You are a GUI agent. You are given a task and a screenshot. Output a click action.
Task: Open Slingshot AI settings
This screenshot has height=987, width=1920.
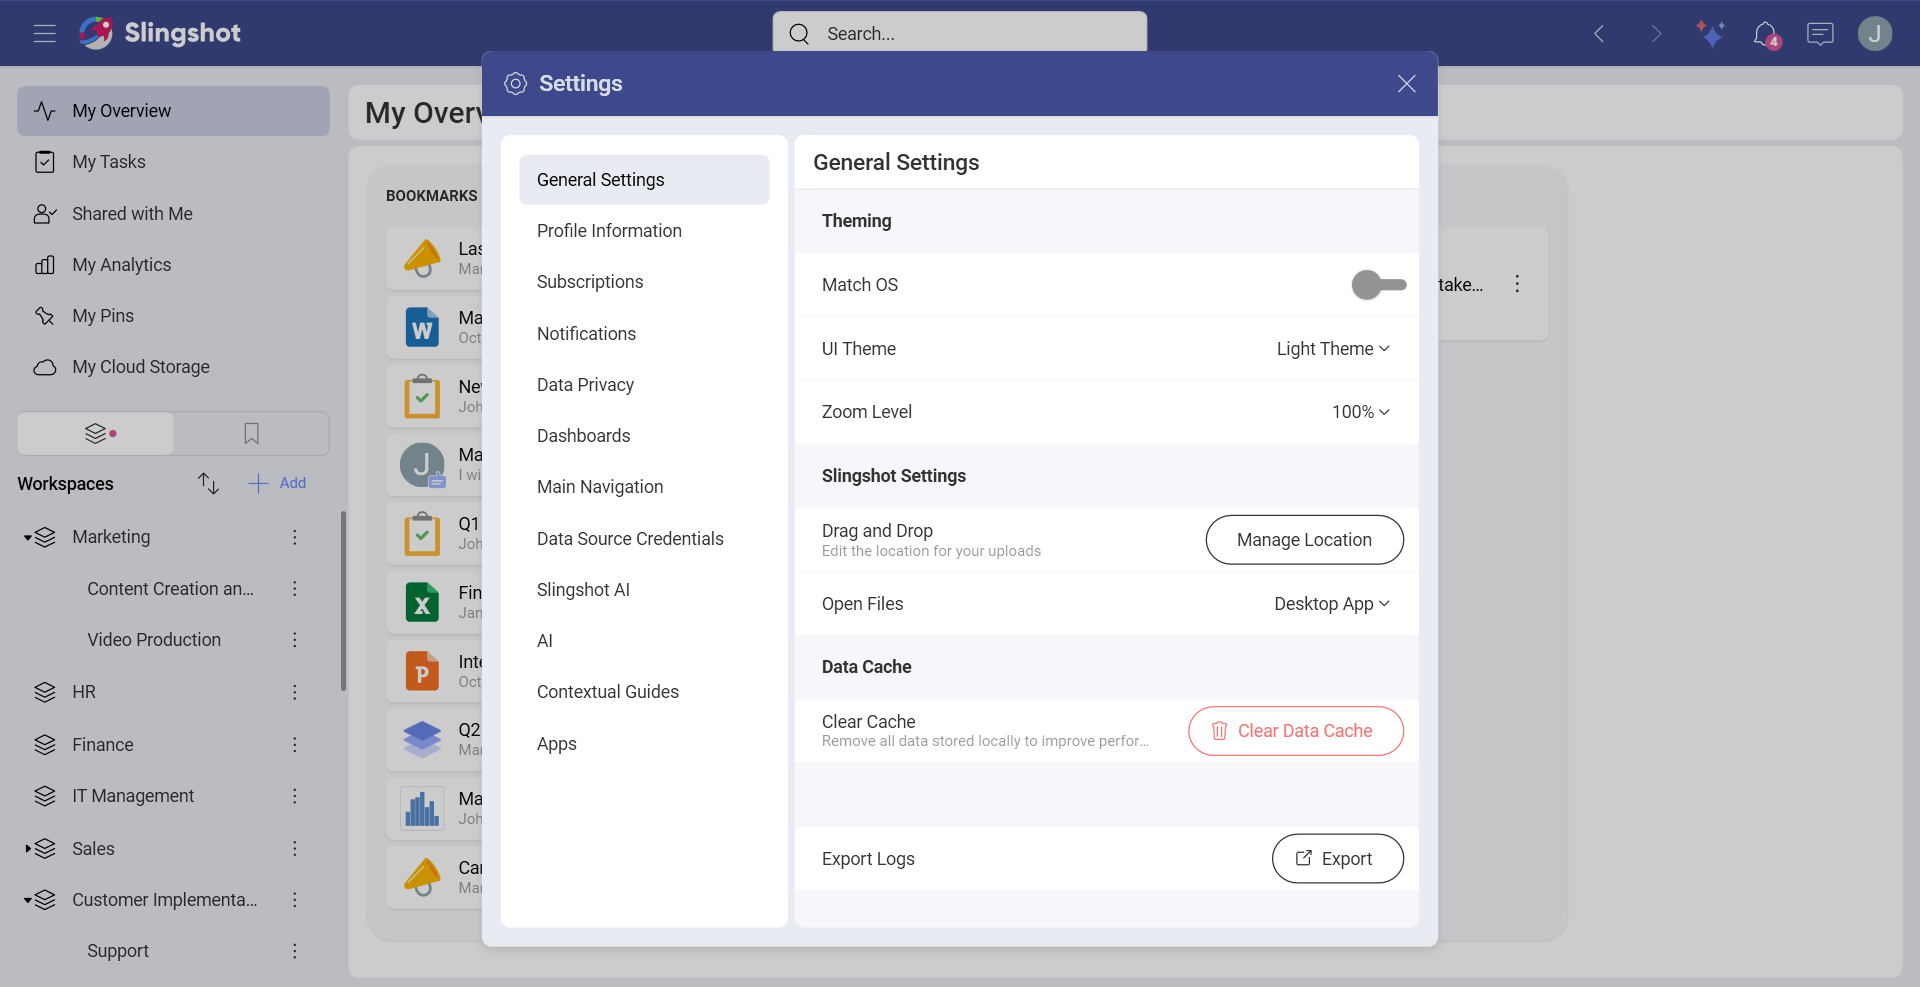click(644, 590)
